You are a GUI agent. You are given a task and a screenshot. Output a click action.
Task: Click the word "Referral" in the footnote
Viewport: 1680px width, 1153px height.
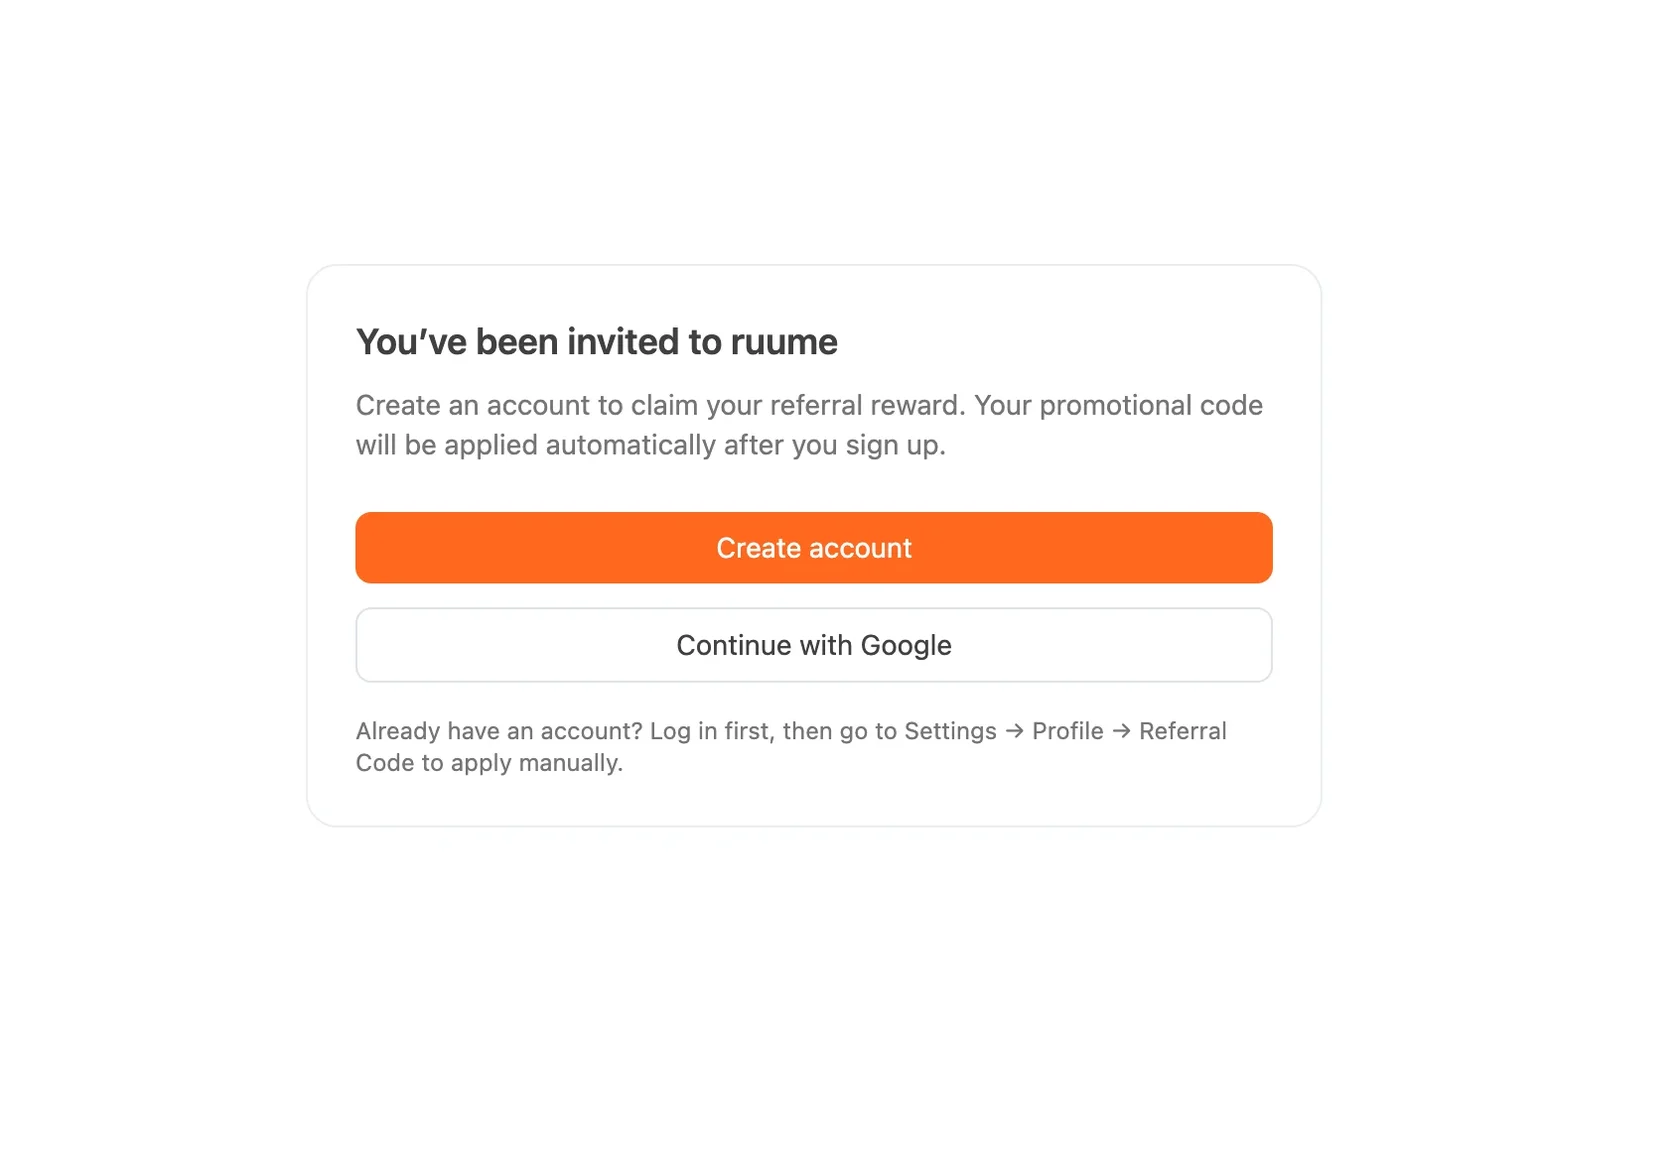click(x=1182, y=731)
